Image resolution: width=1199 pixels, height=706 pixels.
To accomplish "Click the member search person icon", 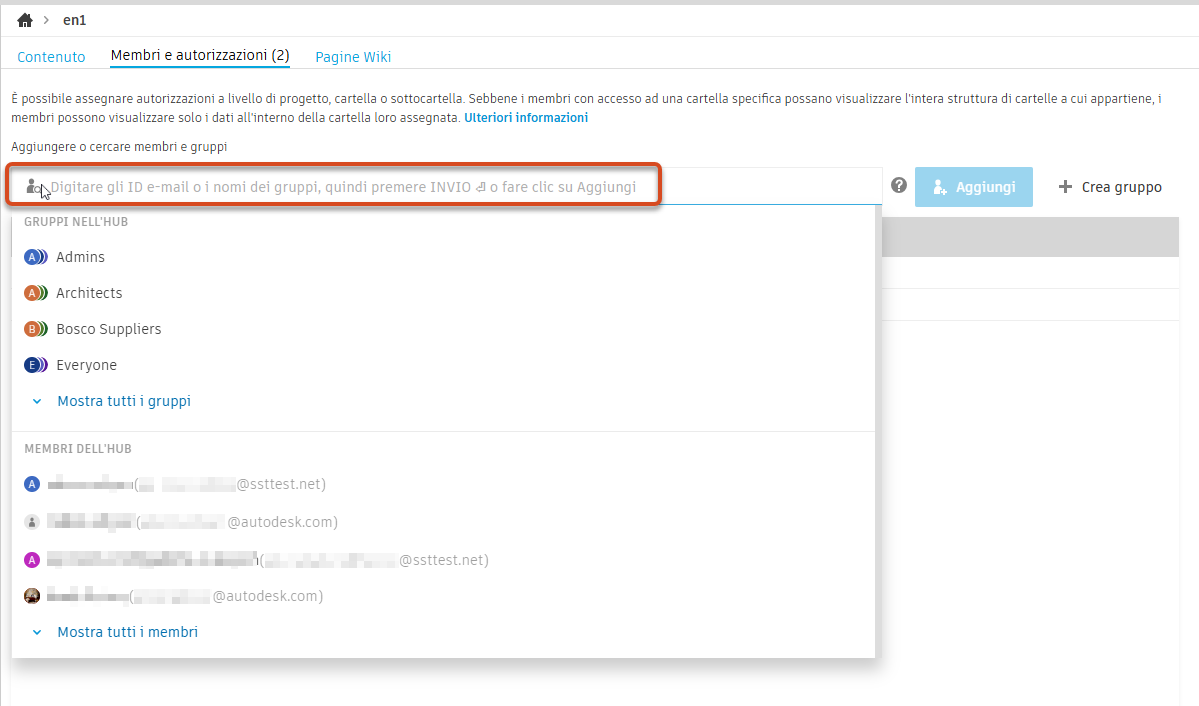I will (33, 185).
